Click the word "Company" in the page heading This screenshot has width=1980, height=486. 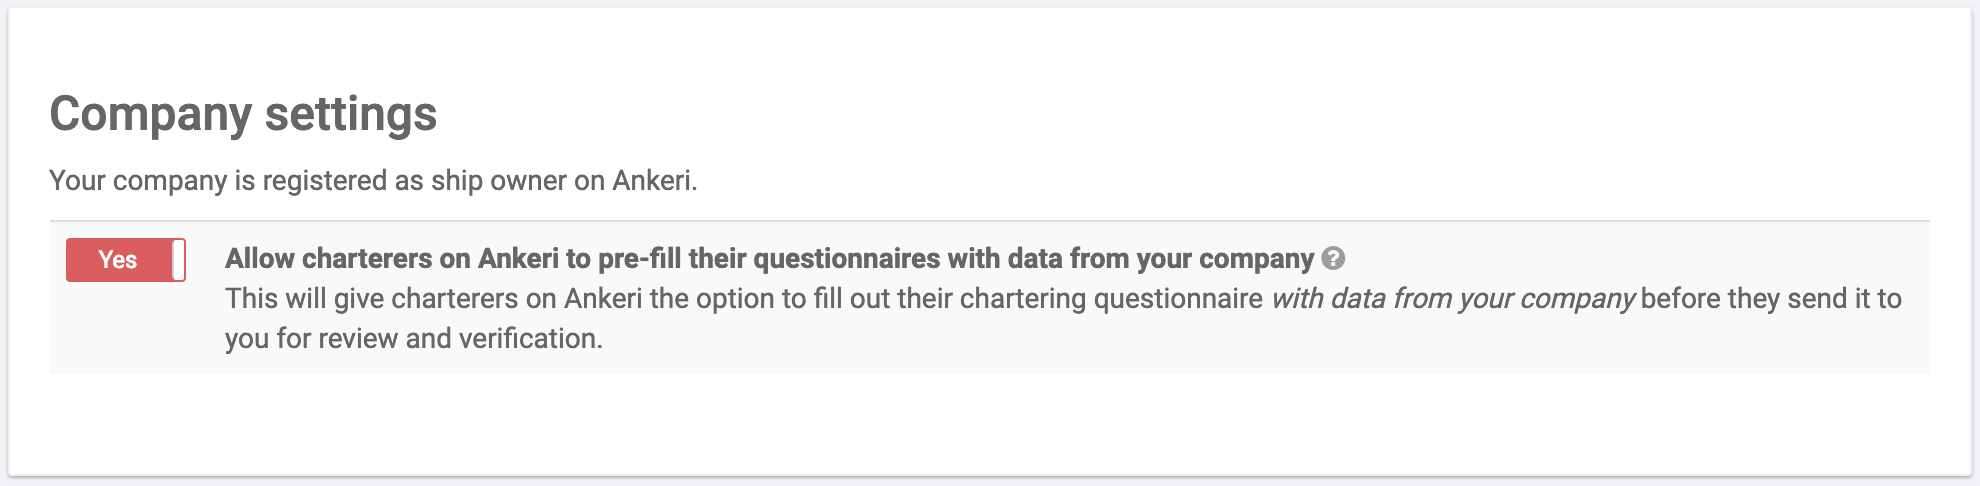[x=150, y=114]
